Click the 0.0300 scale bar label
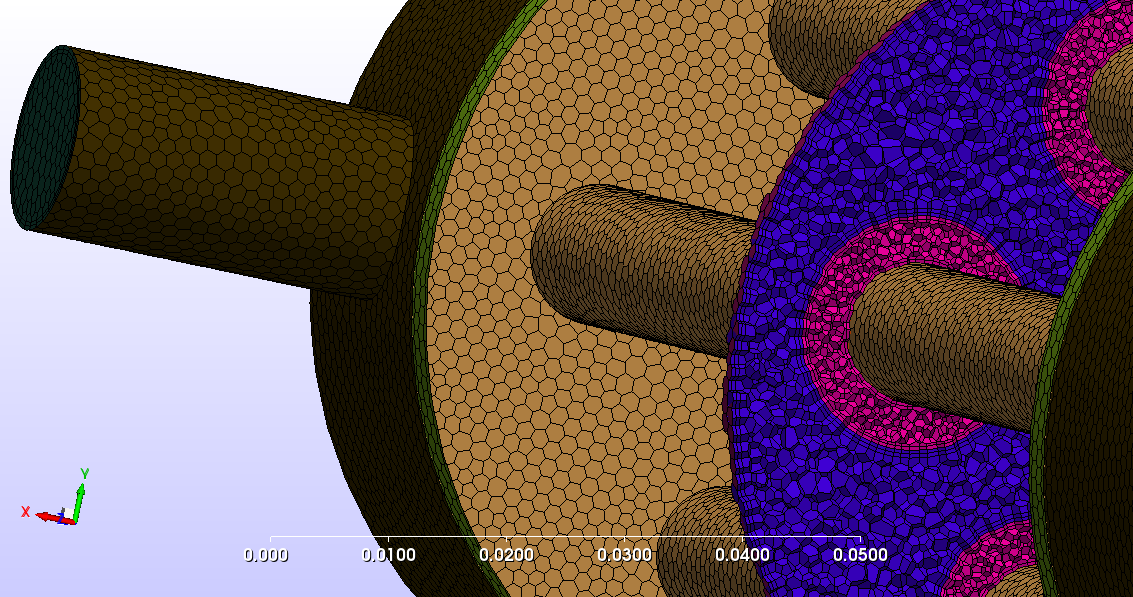 click(624, 555)
